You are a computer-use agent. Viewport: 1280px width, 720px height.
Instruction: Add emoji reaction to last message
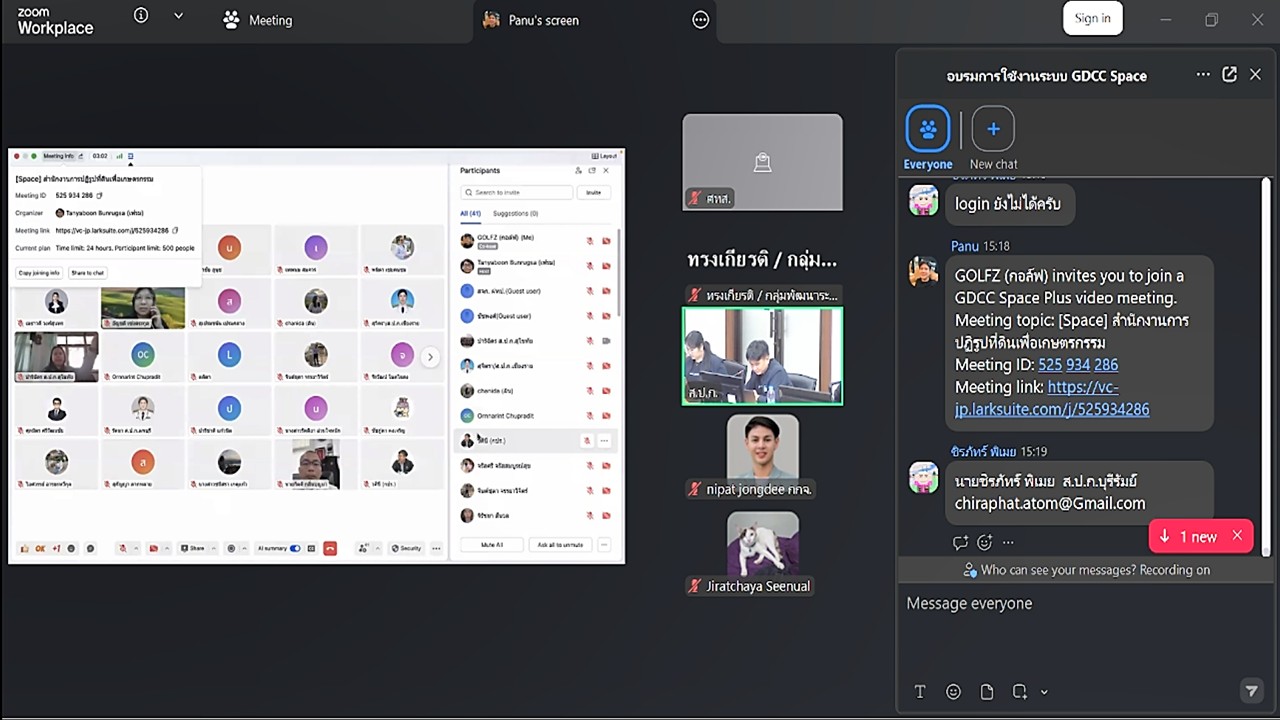[984, 542]
